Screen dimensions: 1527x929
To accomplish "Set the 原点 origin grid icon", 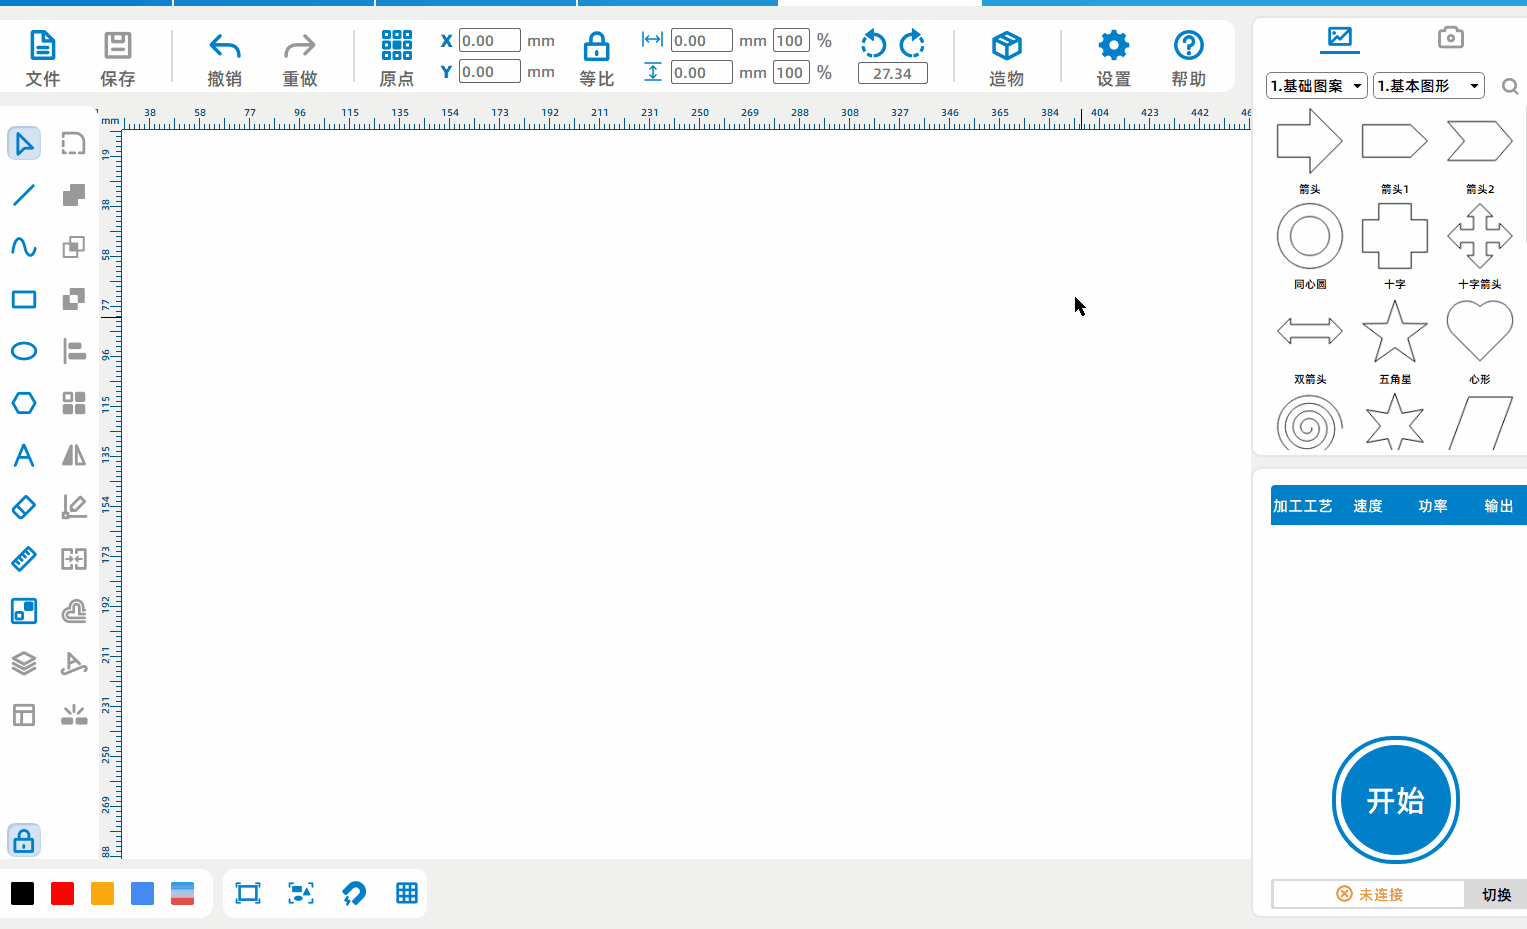I will pos(396,45).
